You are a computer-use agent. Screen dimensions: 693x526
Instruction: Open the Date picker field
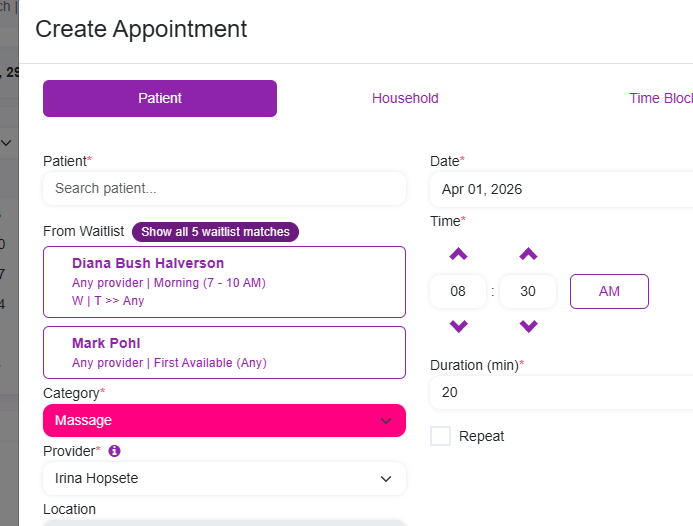(560, 189)
